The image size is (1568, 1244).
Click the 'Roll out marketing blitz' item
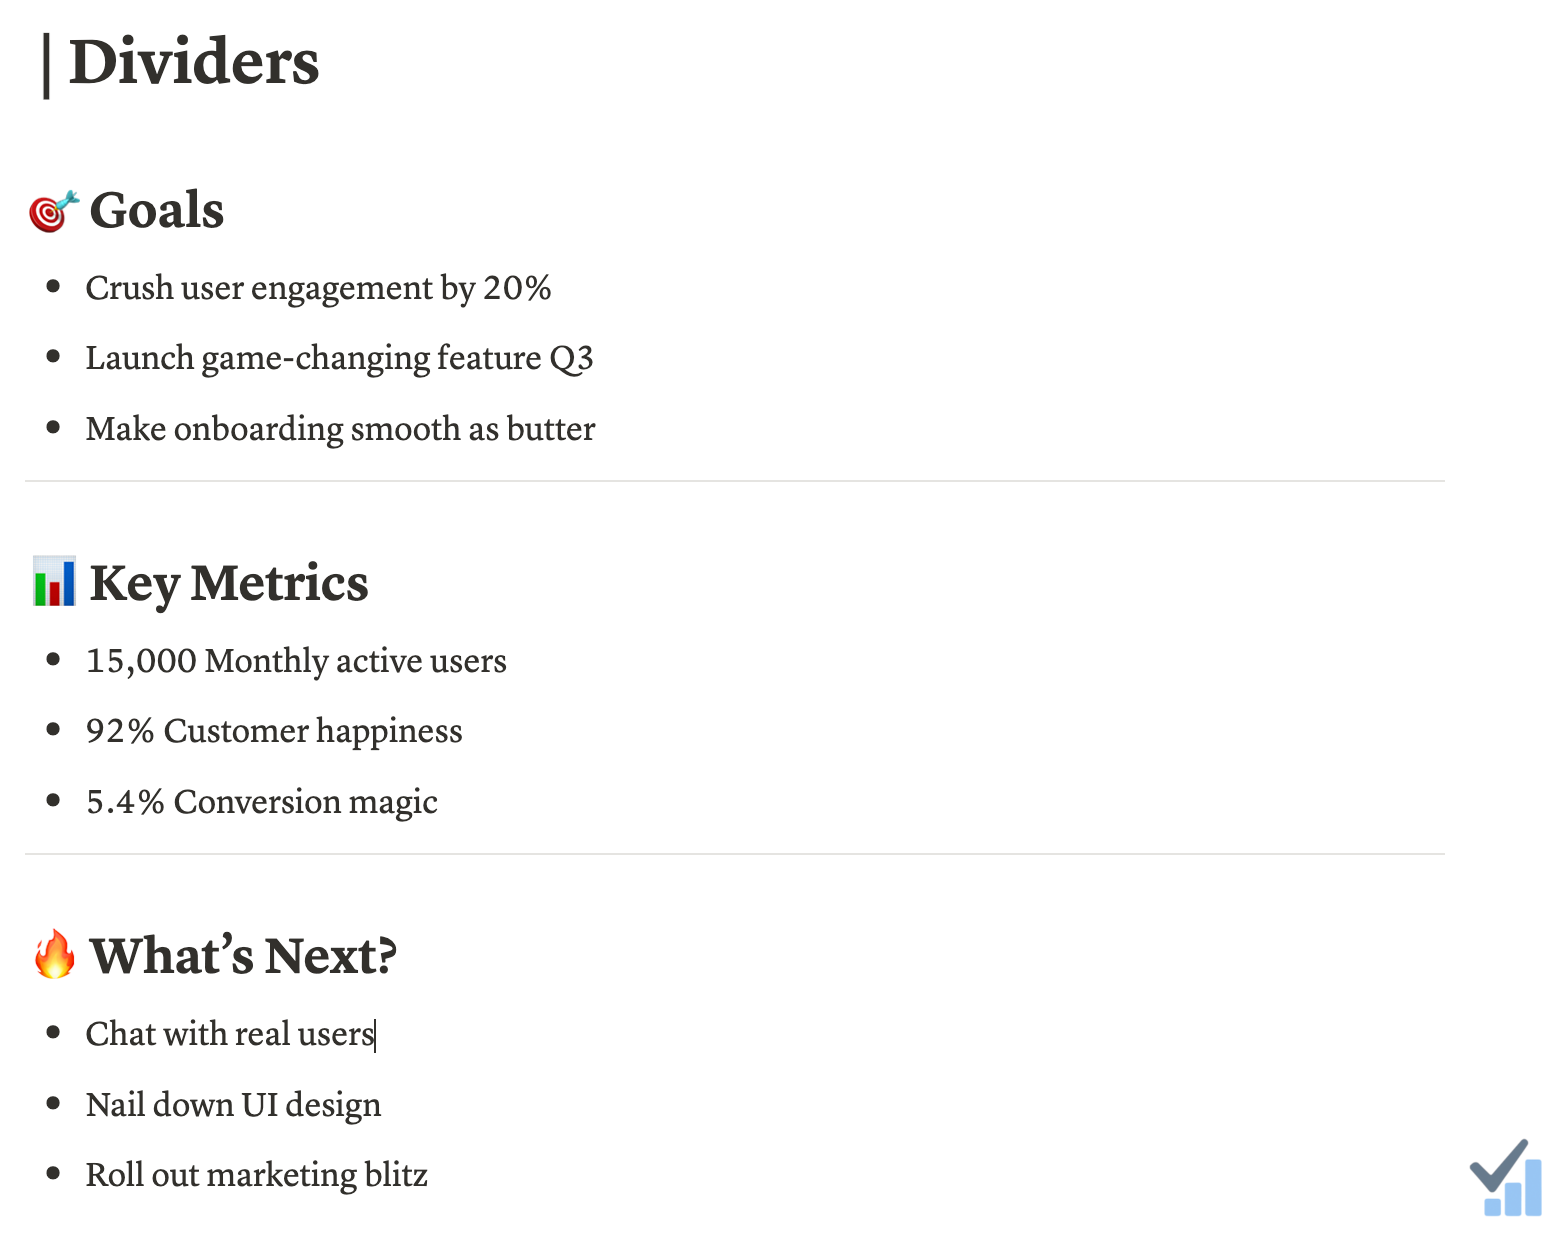click(257, 1175)
